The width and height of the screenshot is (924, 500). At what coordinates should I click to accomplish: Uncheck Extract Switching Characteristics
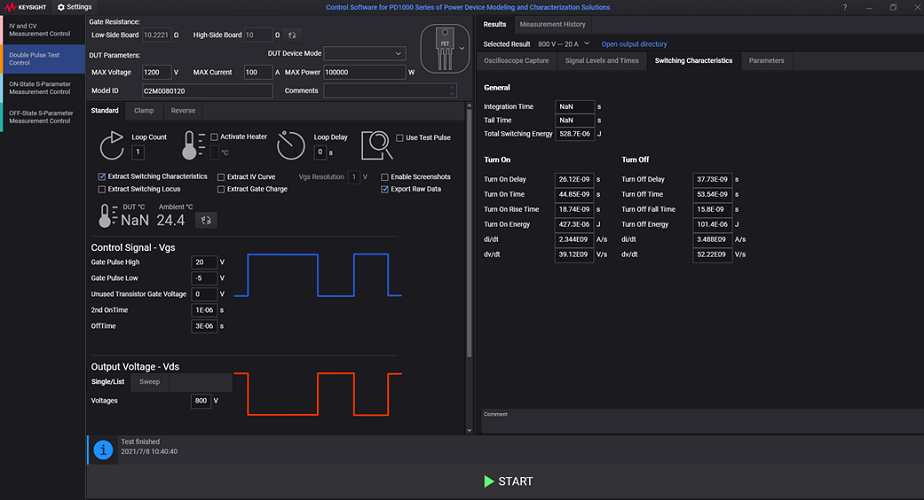coord(102,177)
